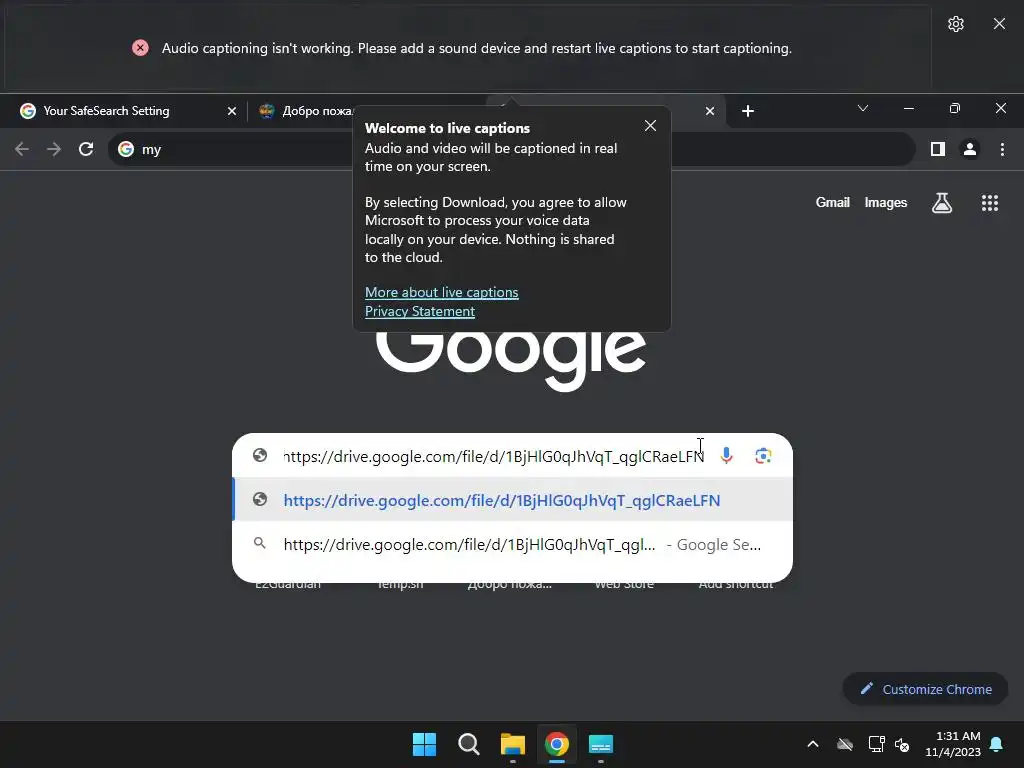Image resolution: width=1024 pixels, height=768 pixels.
Task: Dismiss the Welcome to live captions popup
Action: click(650, 125)
